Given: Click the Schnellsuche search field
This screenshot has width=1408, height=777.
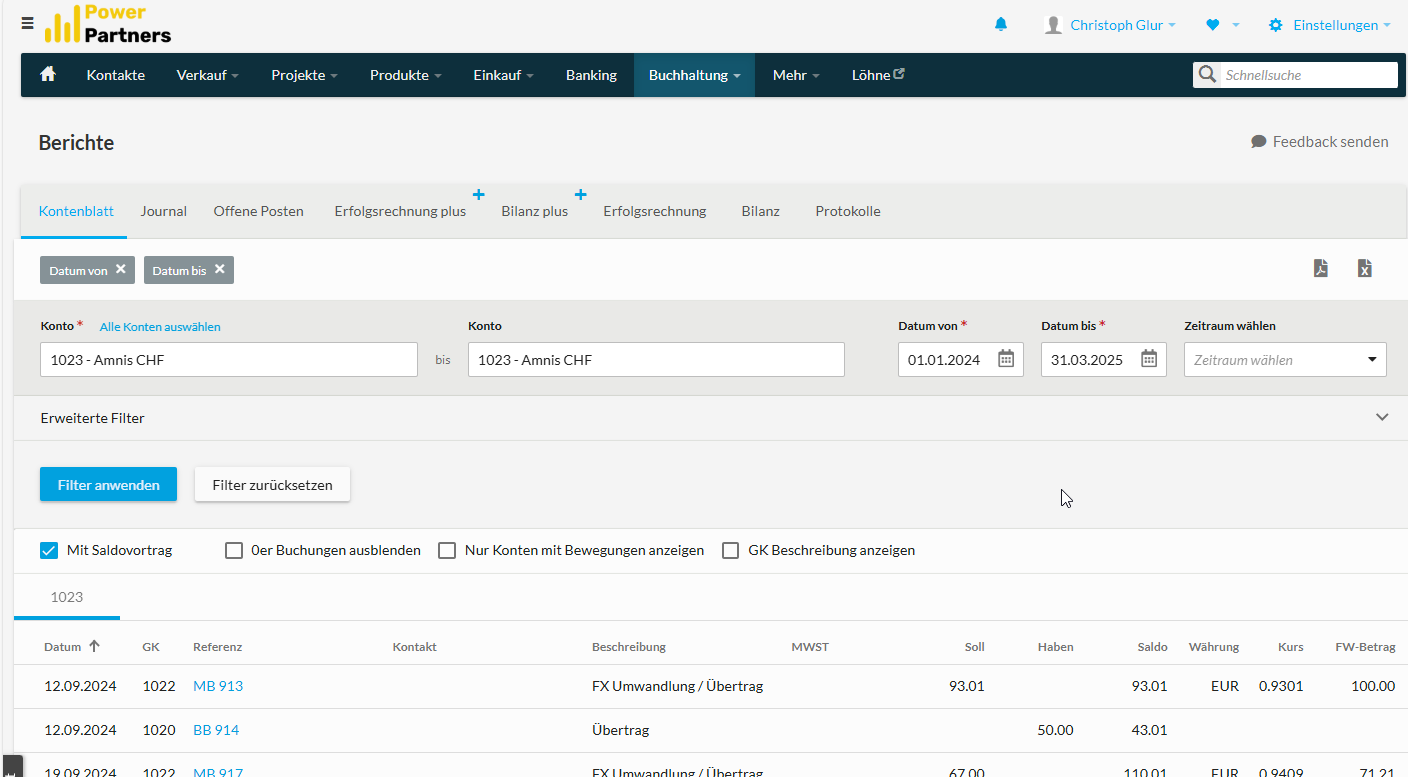Looking at the screenshot, I should [1308, 75].
